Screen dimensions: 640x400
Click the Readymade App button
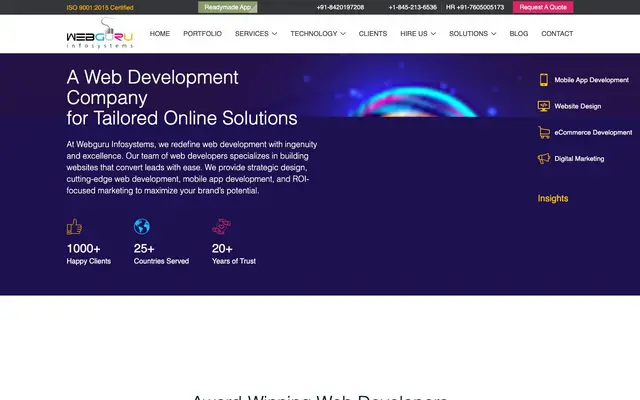(x=228, y=7)
